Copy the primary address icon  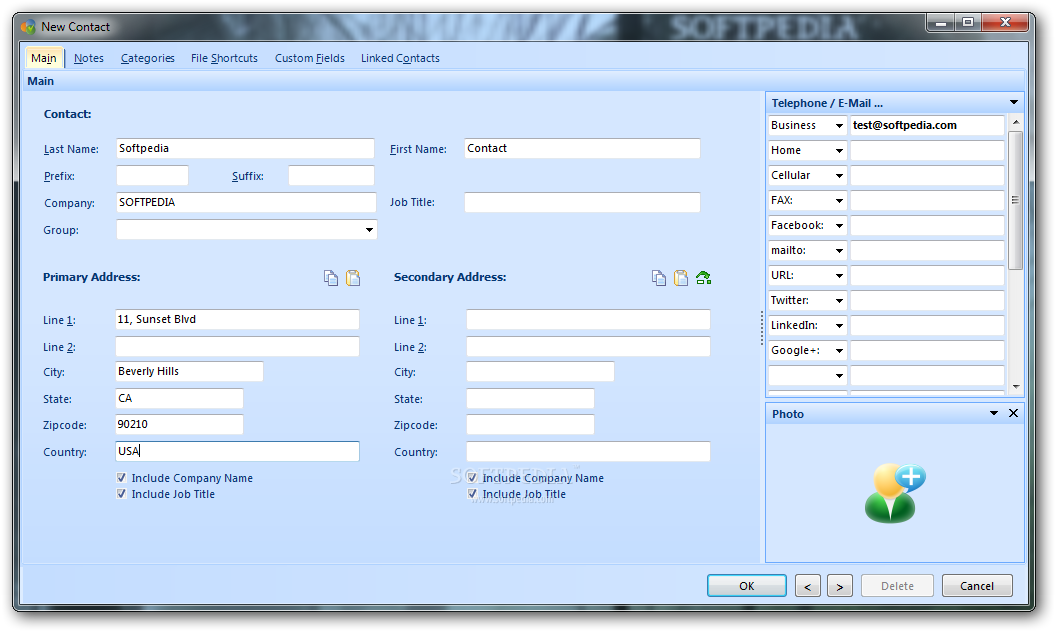[331, 278]
